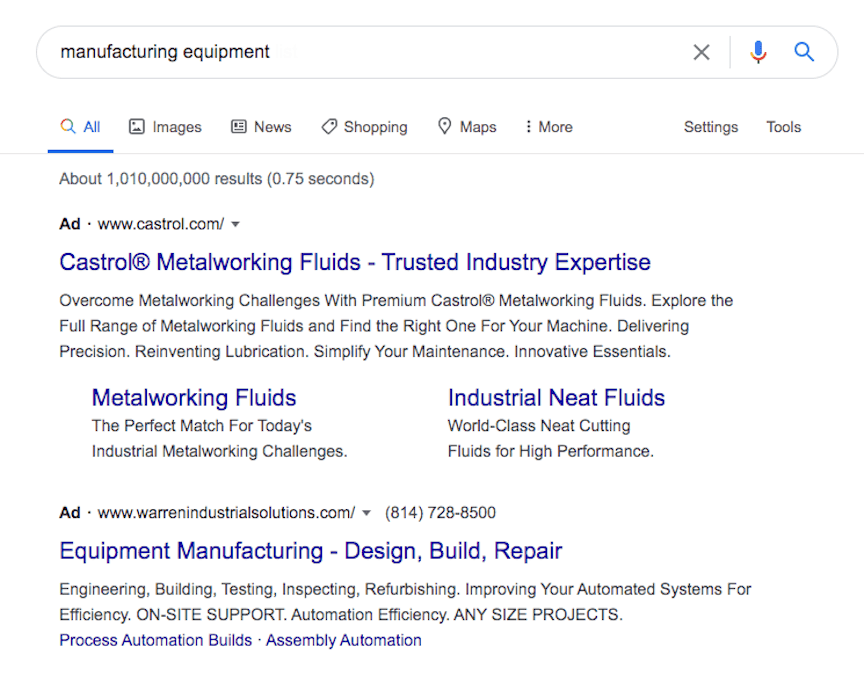864x676 pixels.
Task: Click the News tab newspaper icon
Action: pos(239,127)
